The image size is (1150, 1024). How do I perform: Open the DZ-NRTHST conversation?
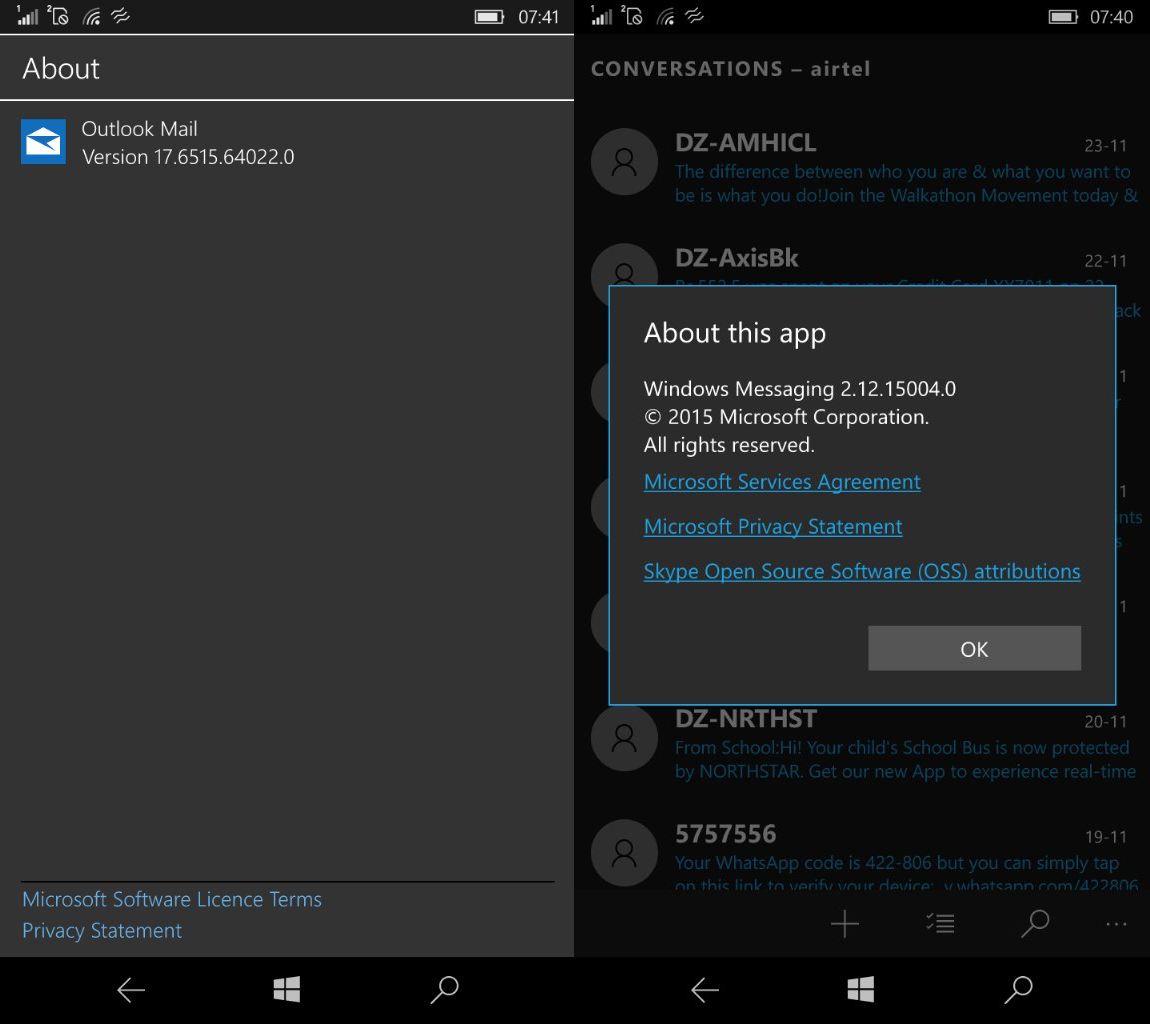862,742
